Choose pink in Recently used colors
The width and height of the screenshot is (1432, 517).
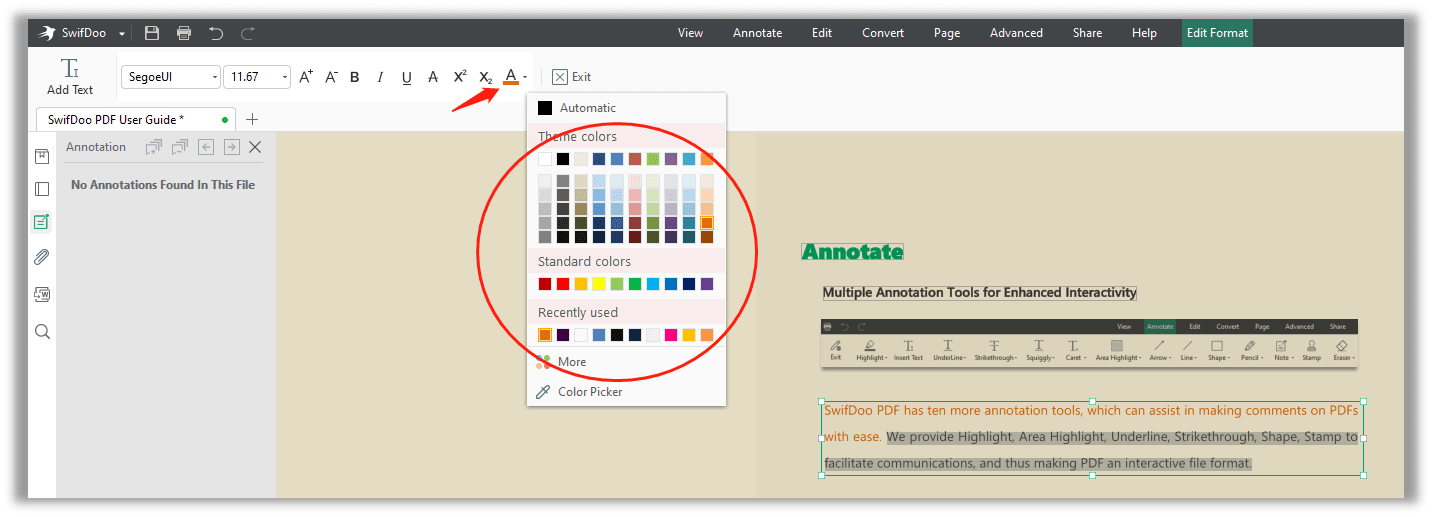pyautogui.click(x=671, y=335)
